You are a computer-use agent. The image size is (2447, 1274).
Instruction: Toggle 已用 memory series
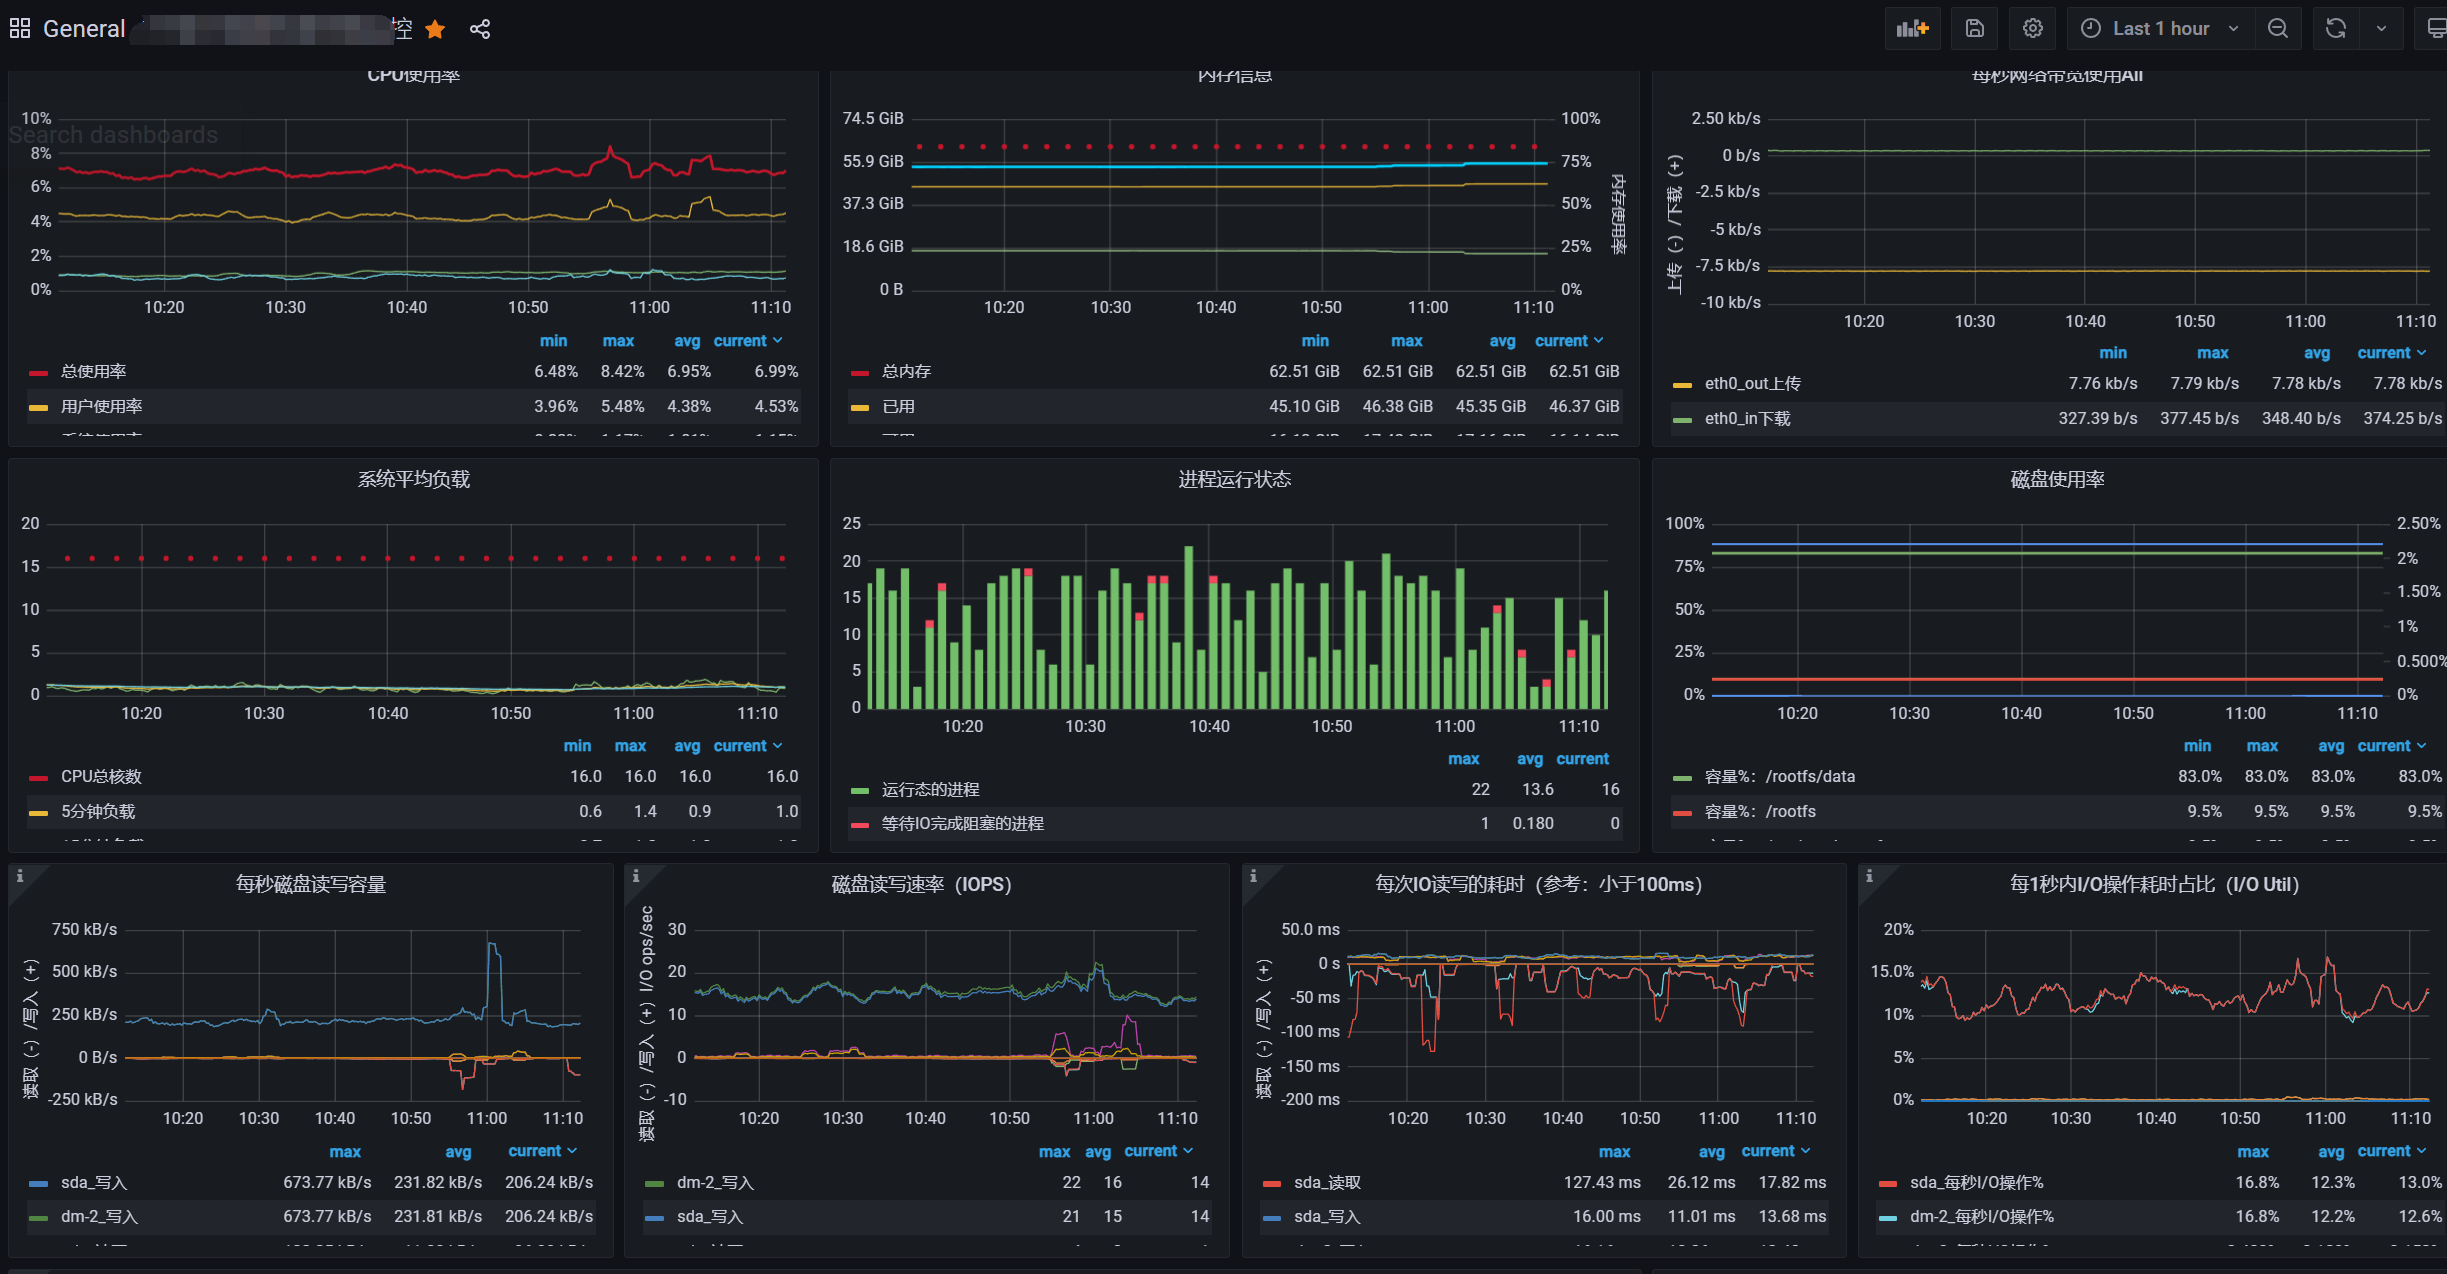(898, 406)
